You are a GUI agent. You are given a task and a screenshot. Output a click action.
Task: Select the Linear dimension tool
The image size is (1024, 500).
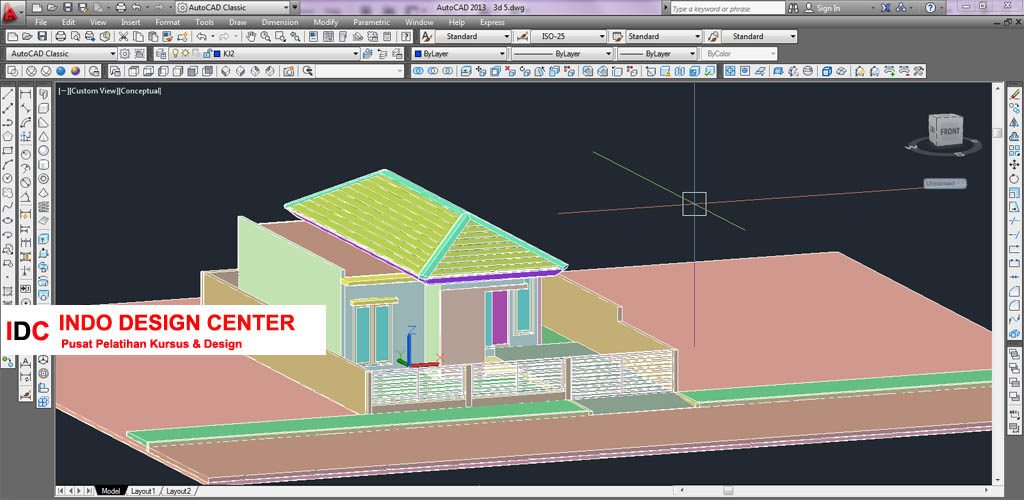click(26, 95)
